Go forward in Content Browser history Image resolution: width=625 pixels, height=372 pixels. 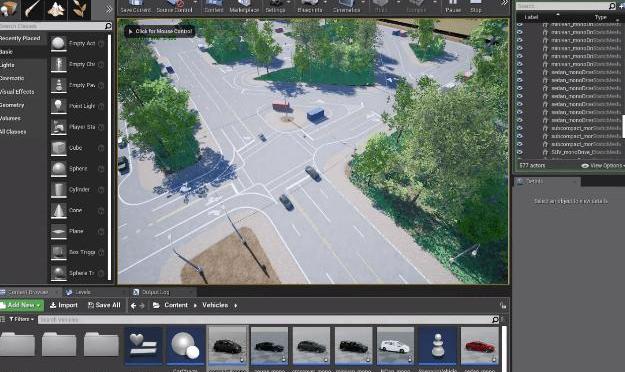click(x=142, y=305)
